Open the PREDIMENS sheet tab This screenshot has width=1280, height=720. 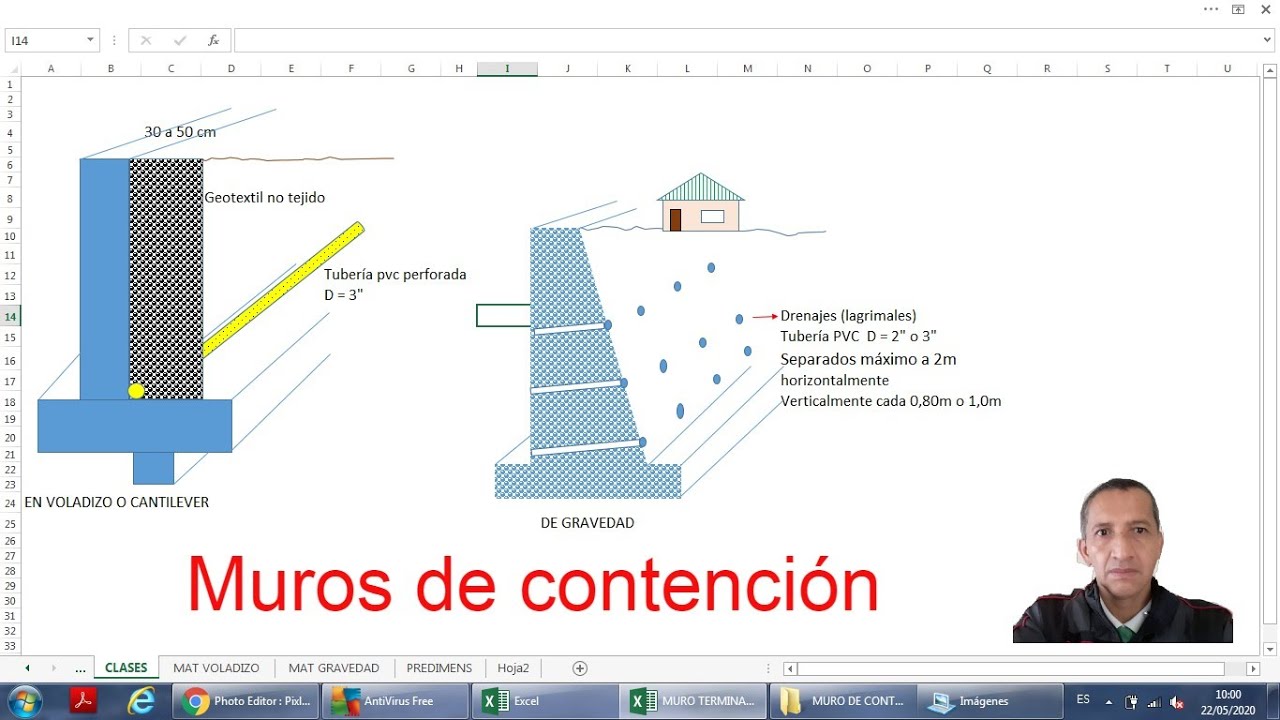coord(439,668)
